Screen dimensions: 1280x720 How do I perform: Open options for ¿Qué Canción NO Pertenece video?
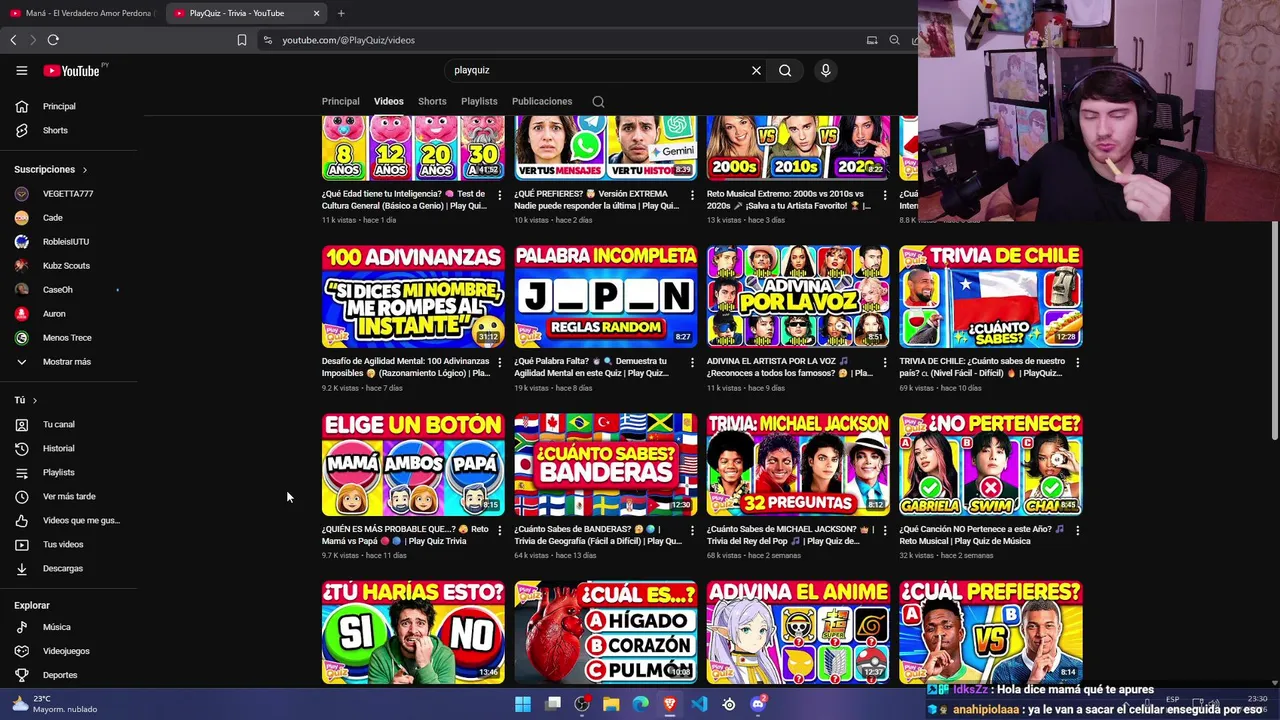[1077, 531]
